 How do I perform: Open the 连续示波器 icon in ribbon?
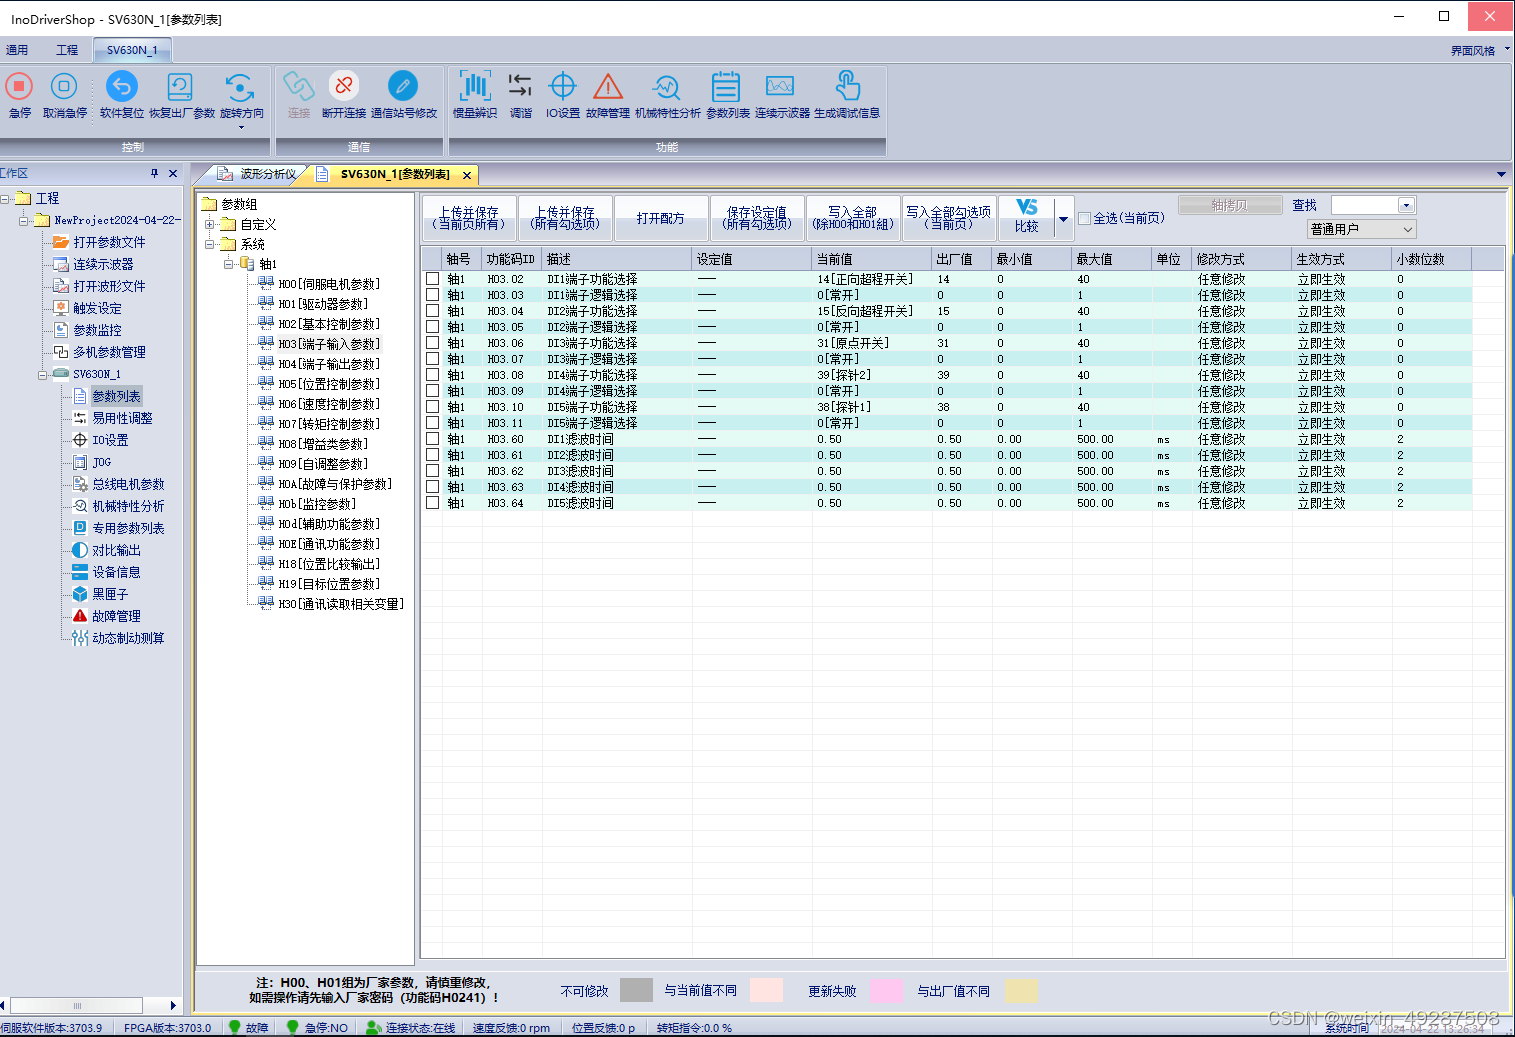click(780, 86)
